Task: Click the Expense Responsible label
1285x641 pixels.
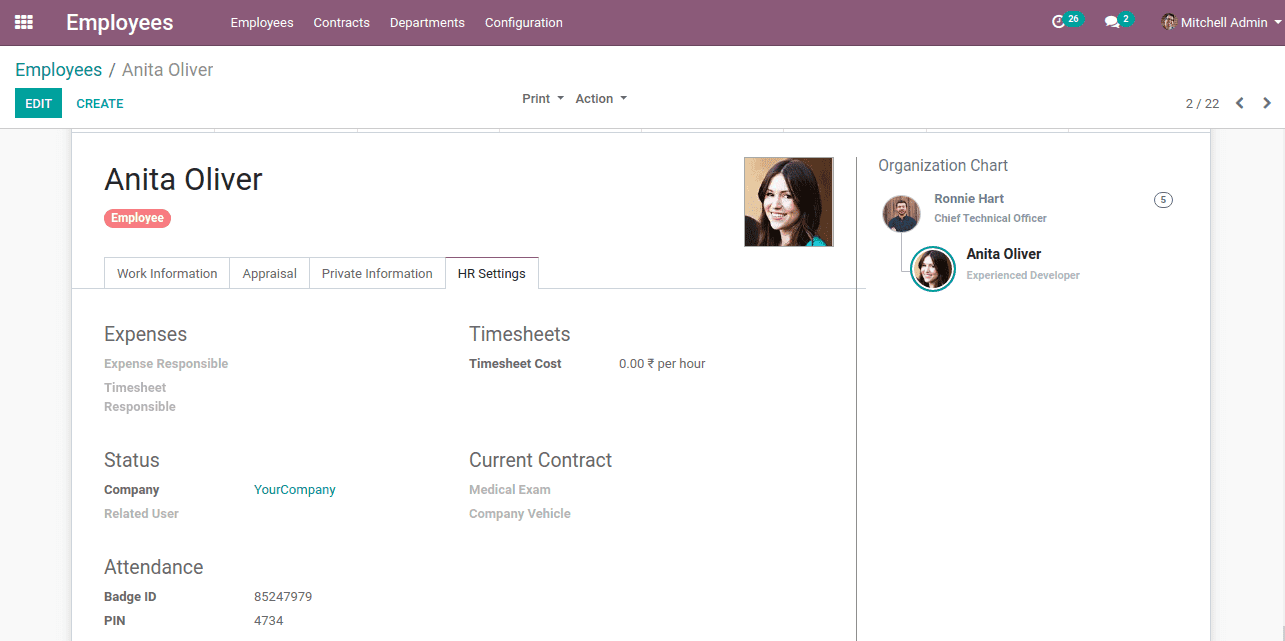Action: (x=166, y=364)
